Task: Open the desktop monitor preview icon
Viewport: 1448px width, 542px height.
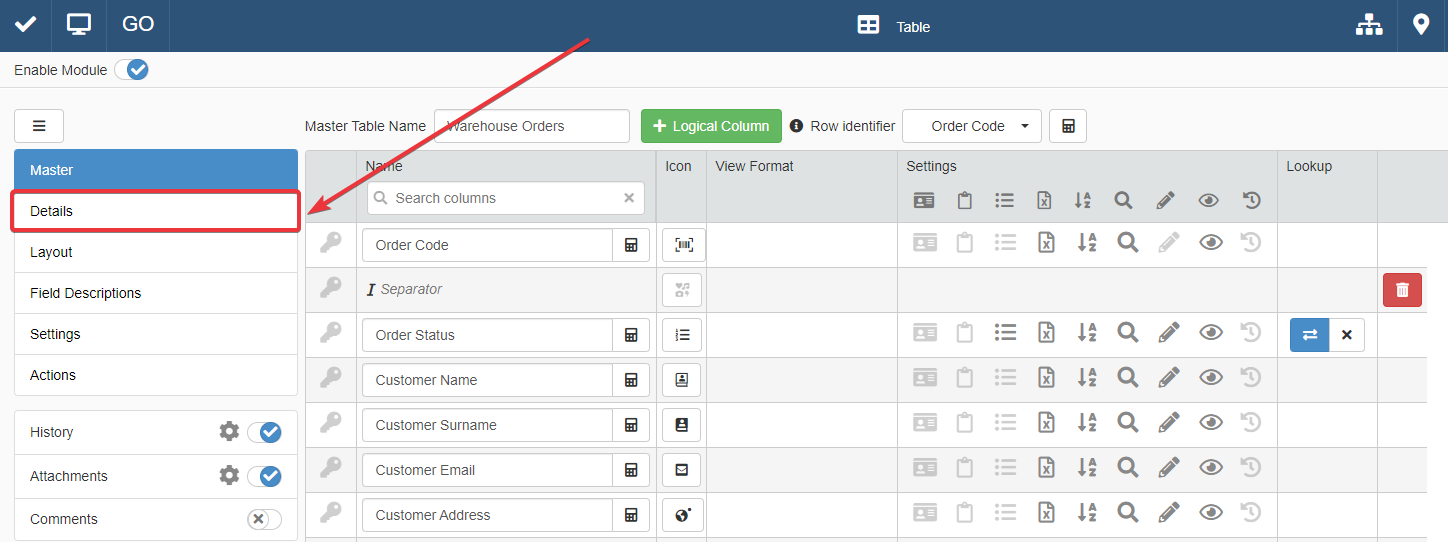Action: (79, 25)
